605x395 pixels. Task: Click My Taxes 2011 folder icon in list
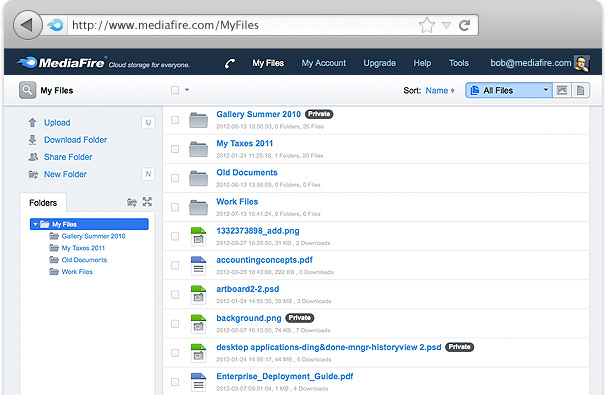pyautogui.click(x=198, y=149)
